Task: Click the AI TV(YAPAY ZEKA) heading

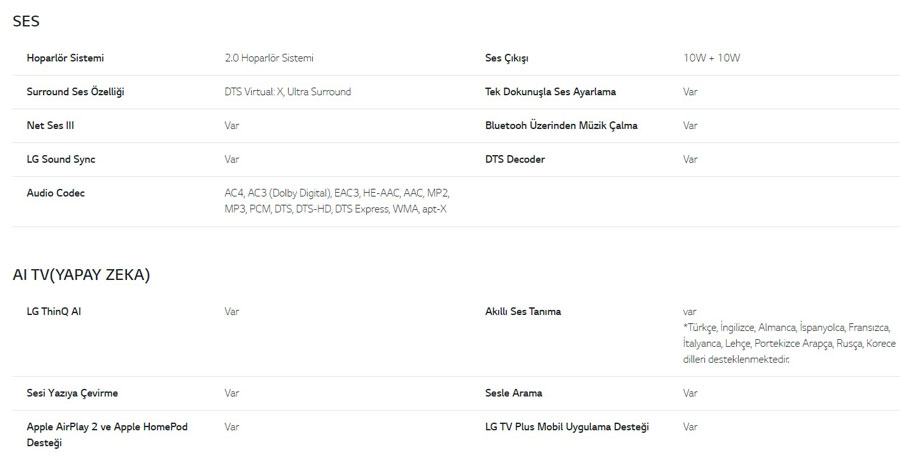Action: coord(81,275)
